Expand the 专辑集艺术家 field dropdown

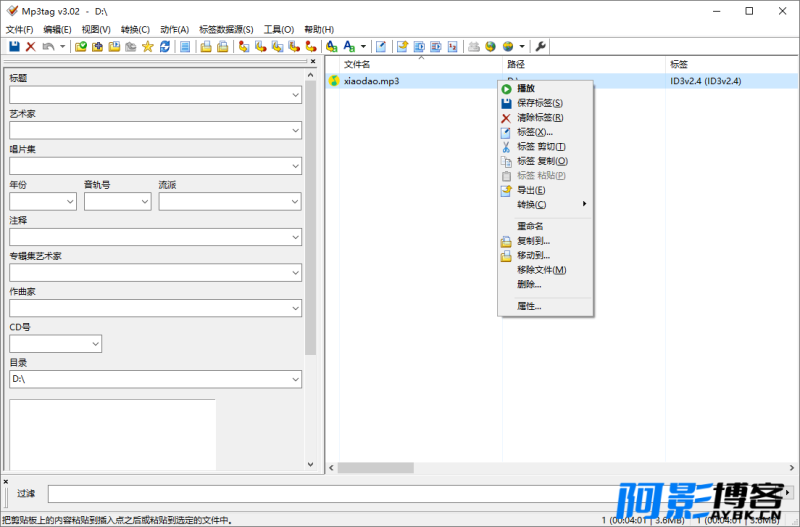[x=295, y=273]
